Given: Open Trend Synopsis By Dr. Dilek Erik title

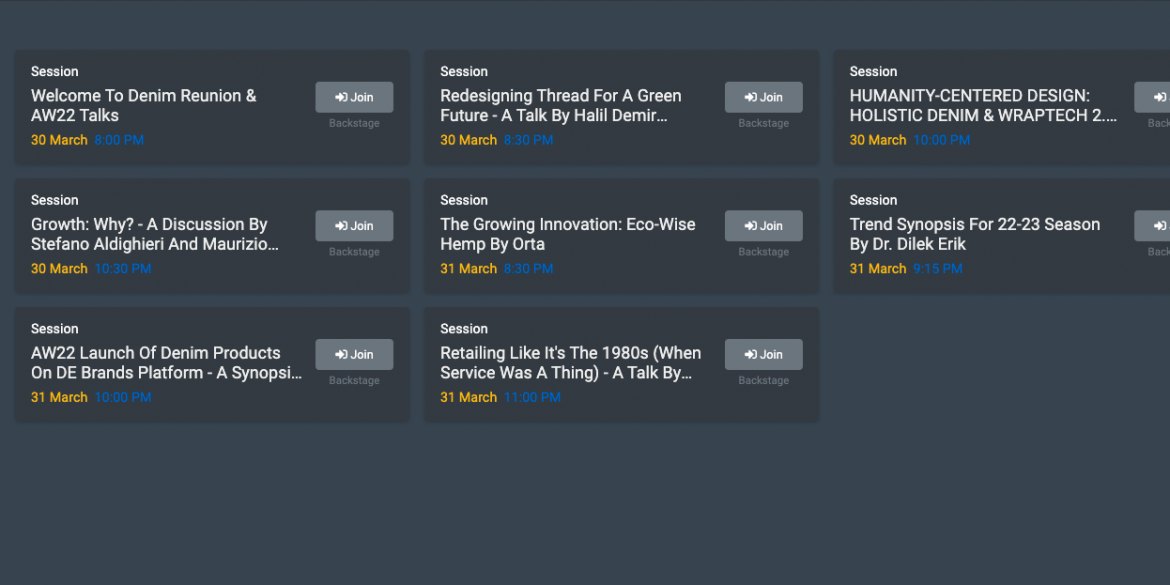Looking at the screenshot, I should pyautogui.click(x=975, y=234).
